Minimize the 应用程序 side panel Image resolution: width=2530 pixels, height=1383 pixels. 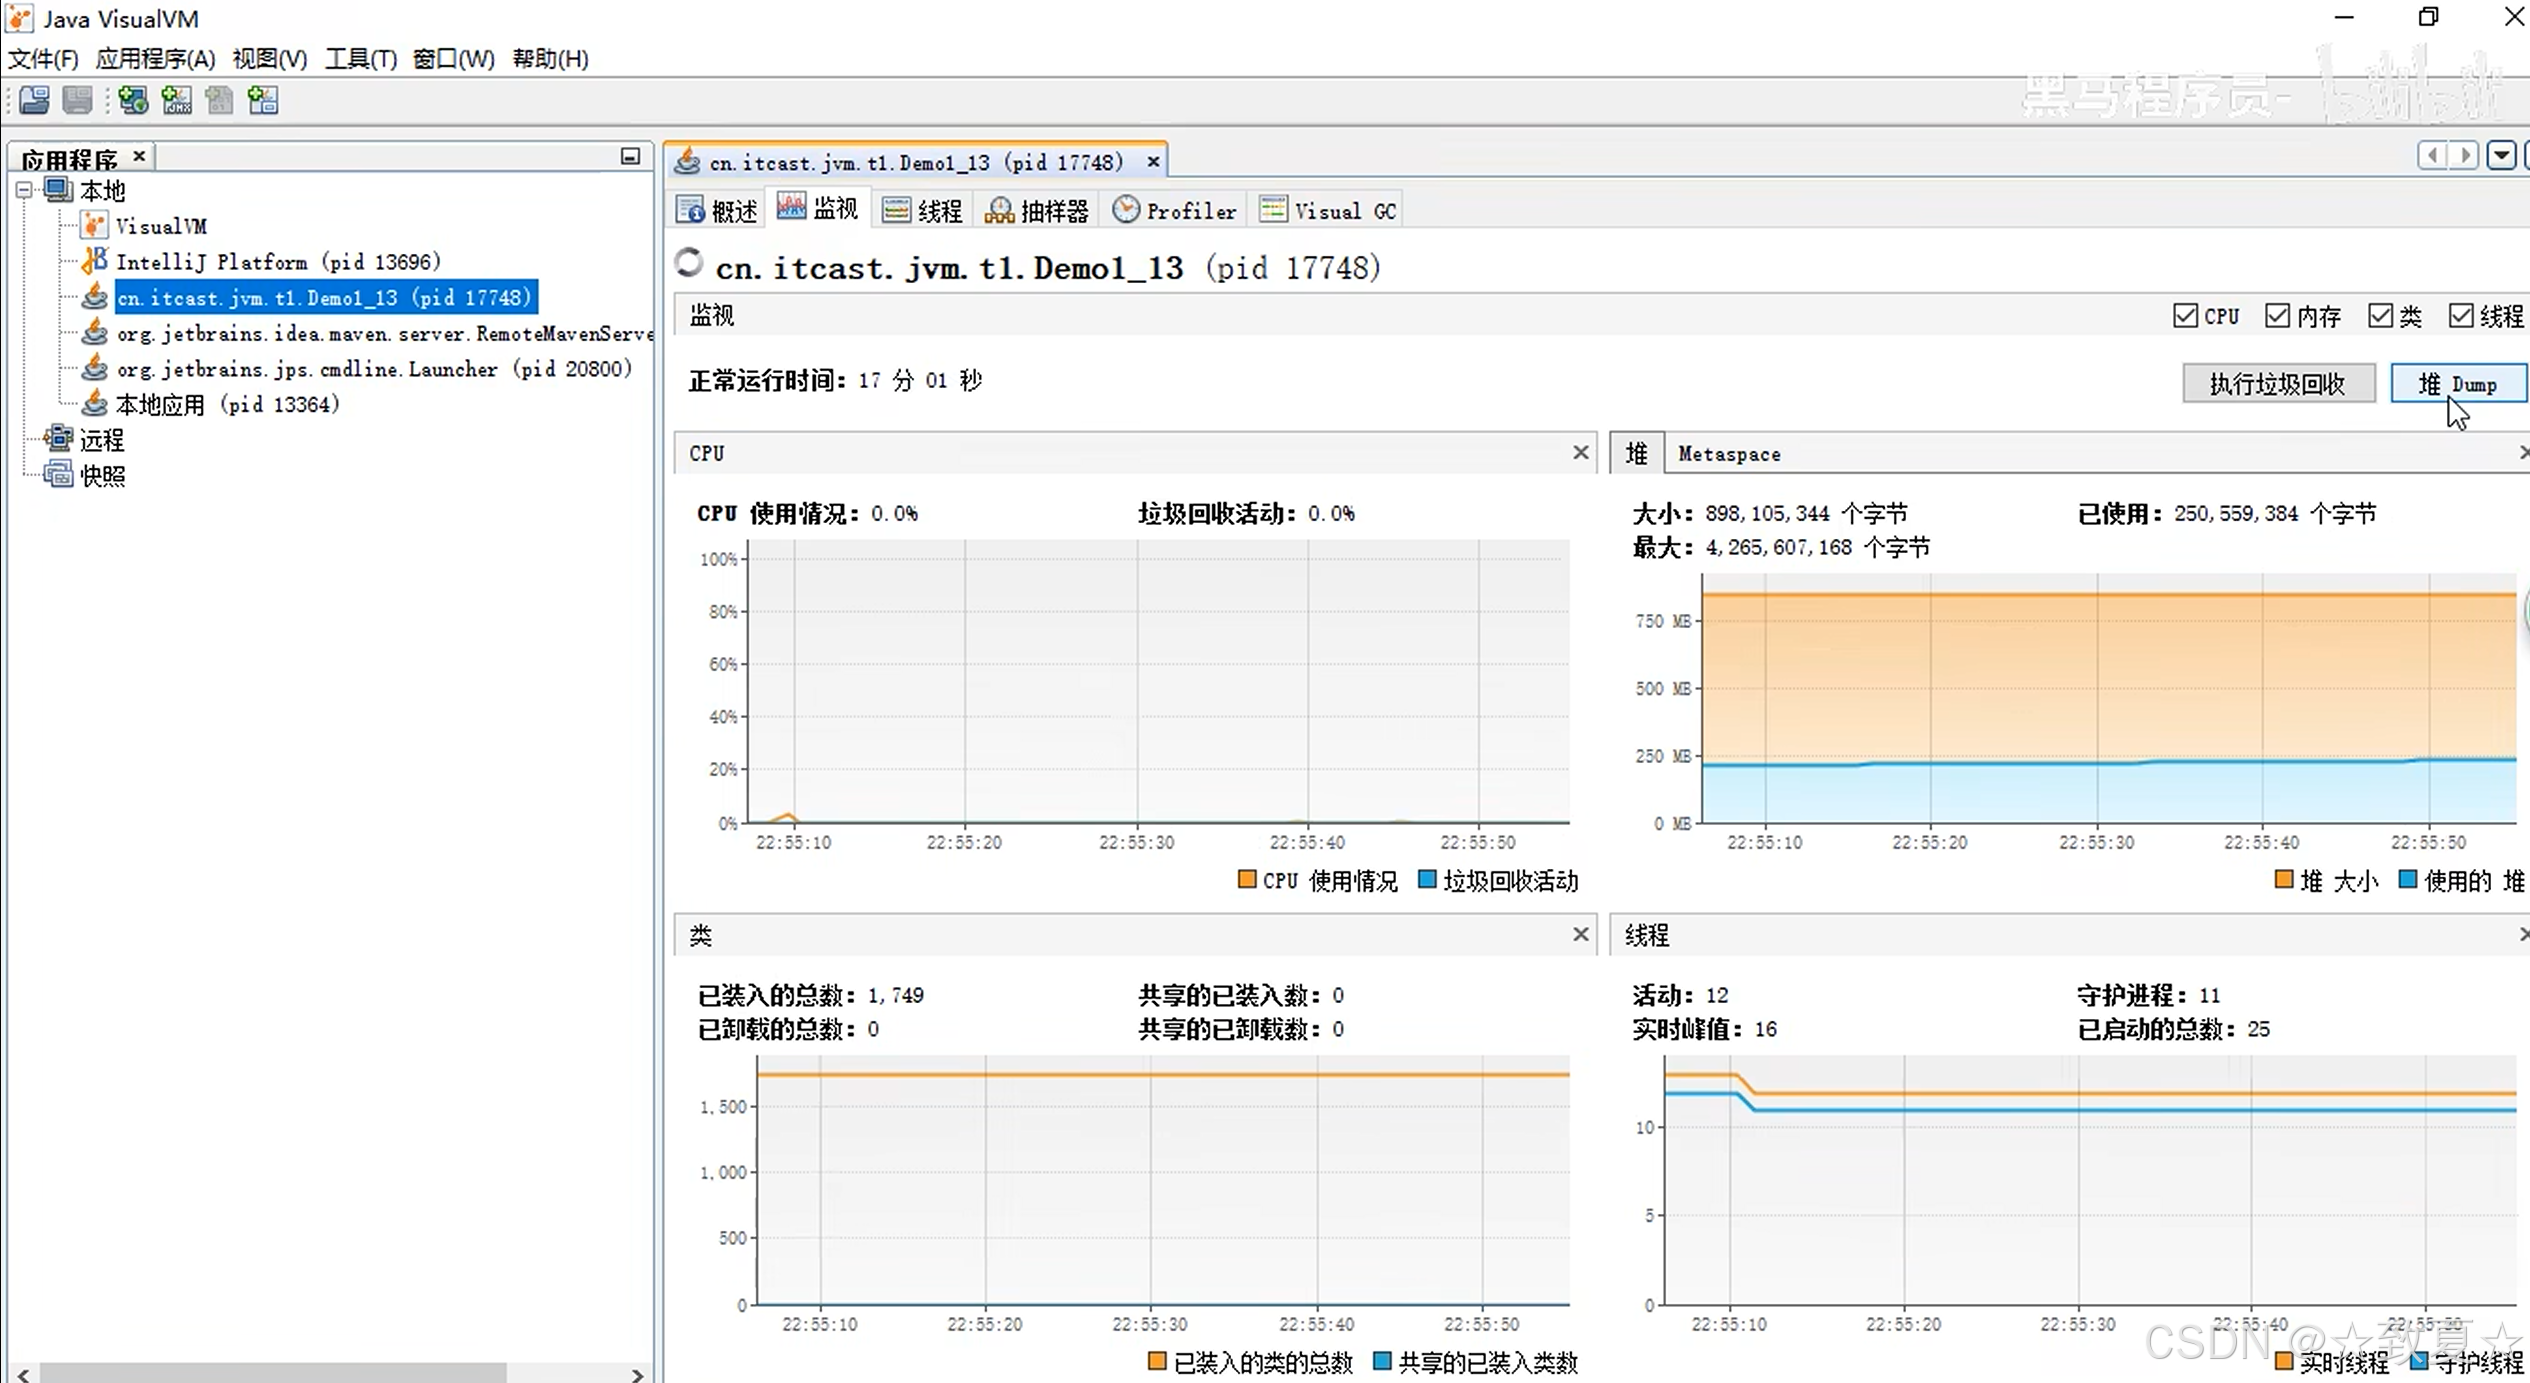pos(630,156)
